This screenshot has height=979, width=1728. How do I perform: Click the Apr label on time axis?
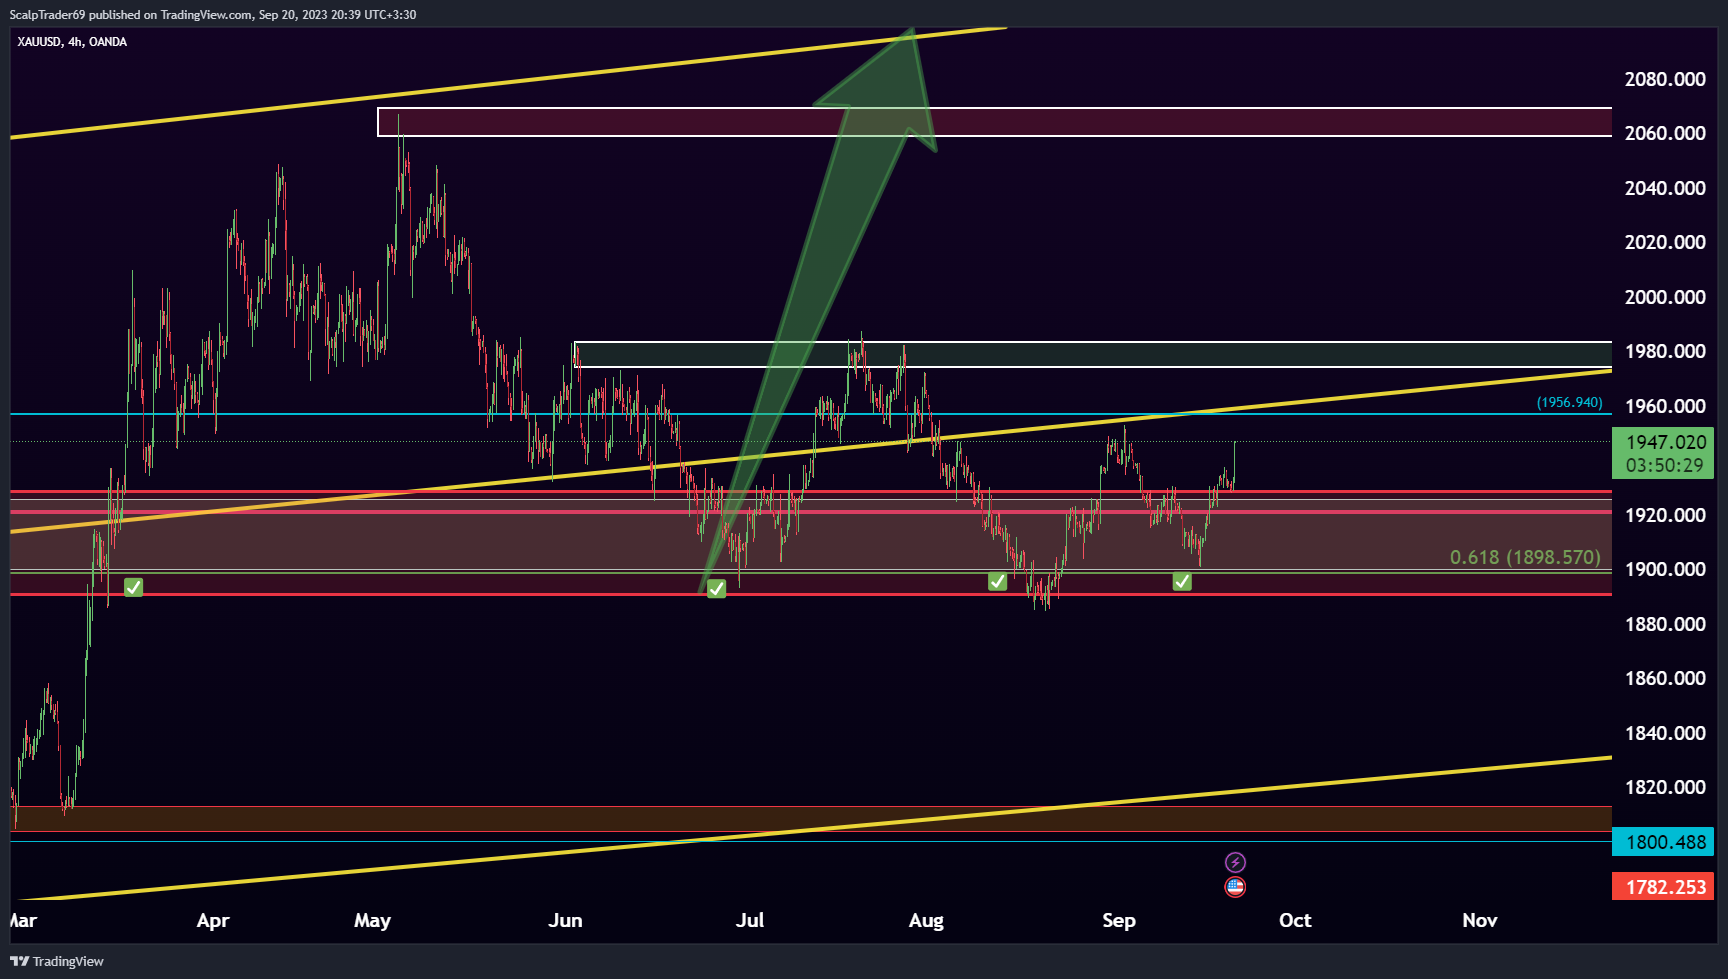click(x=213, y=921)
